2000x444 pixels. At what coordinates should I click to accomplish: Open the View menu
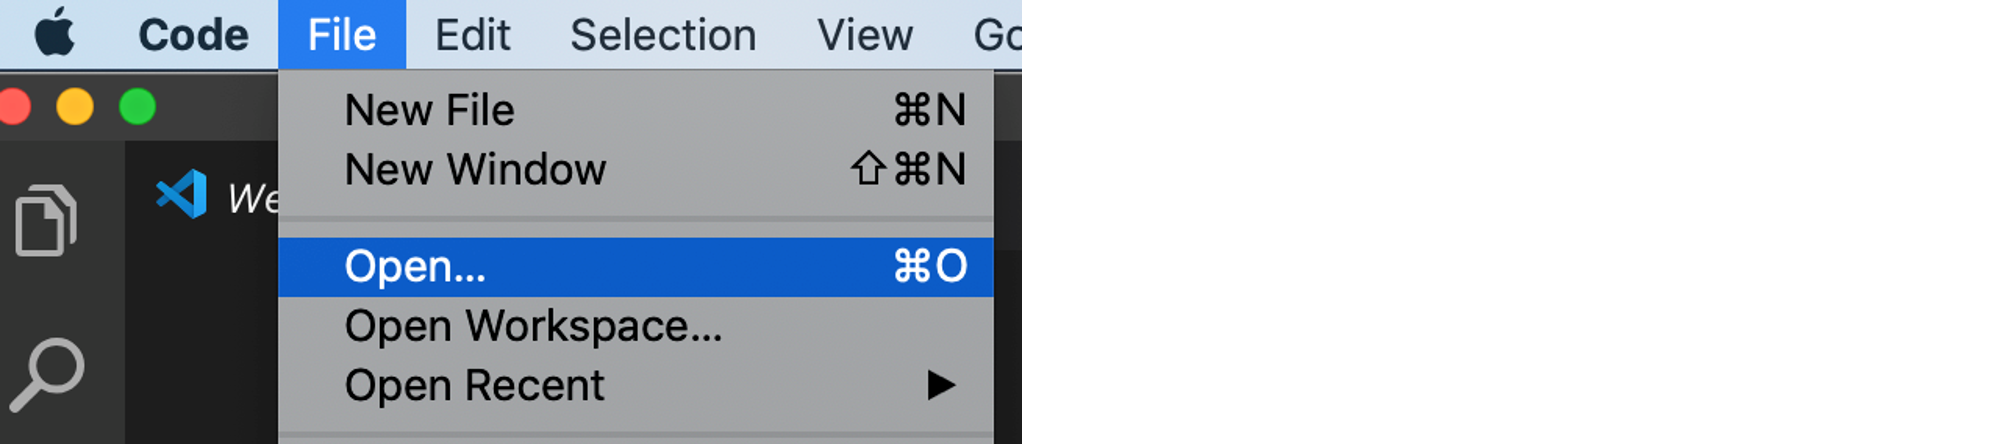click(865, 35)
